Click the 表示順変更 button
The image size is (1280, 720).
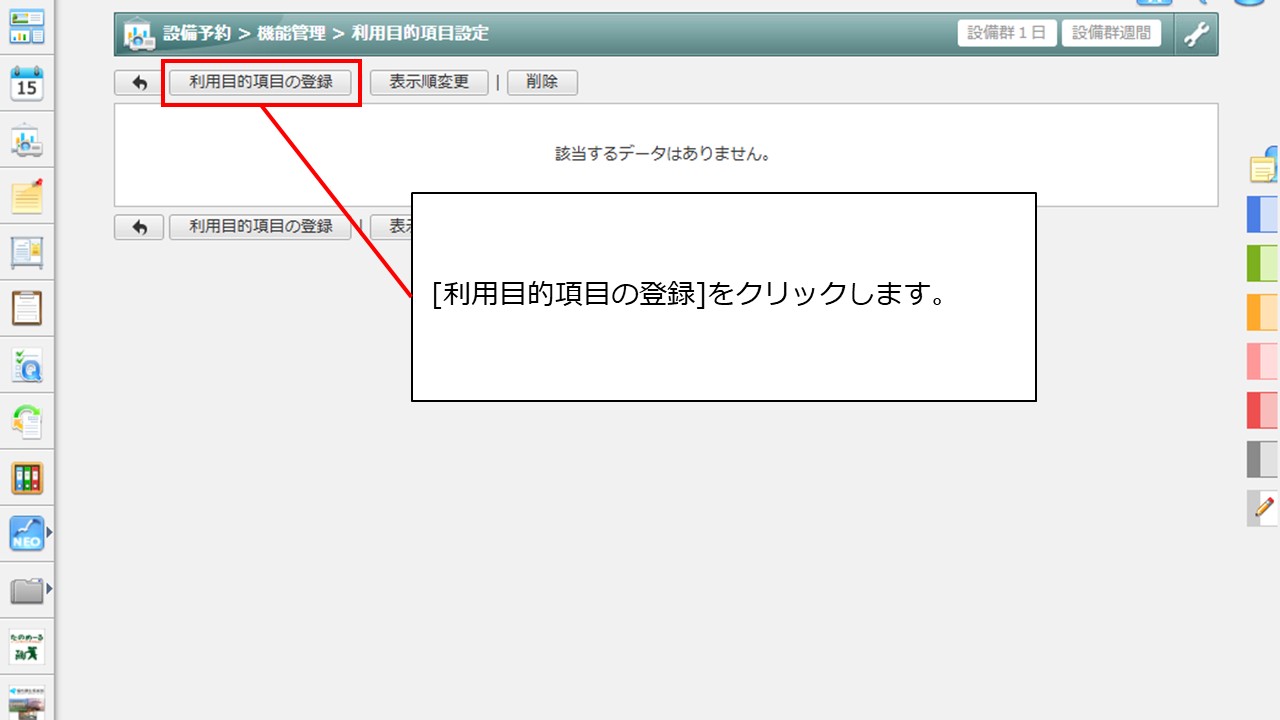[x=429, y=83]
